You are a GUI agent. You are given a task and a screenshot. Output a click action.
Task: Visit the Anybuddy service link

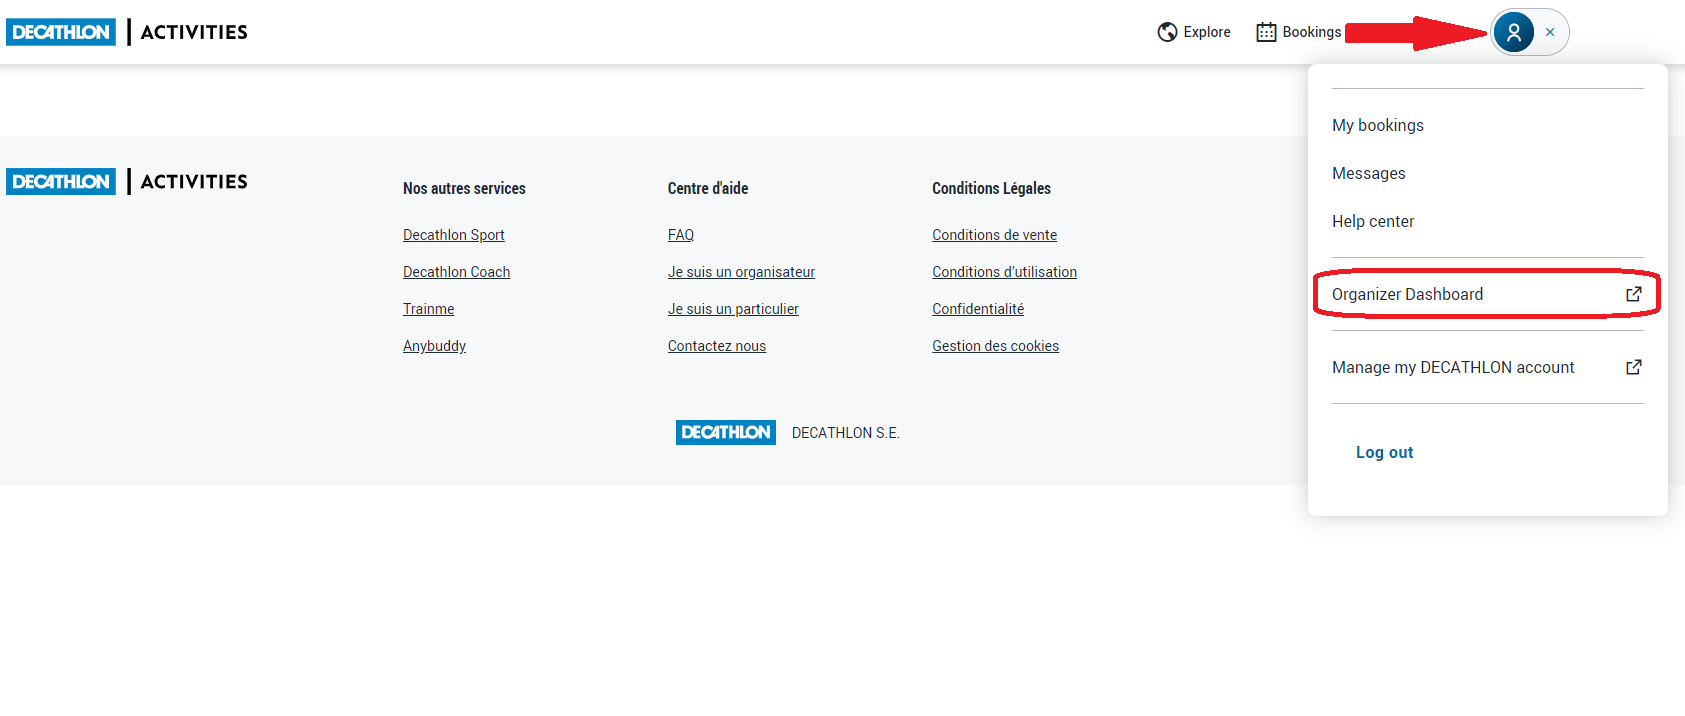click(434, 346)
